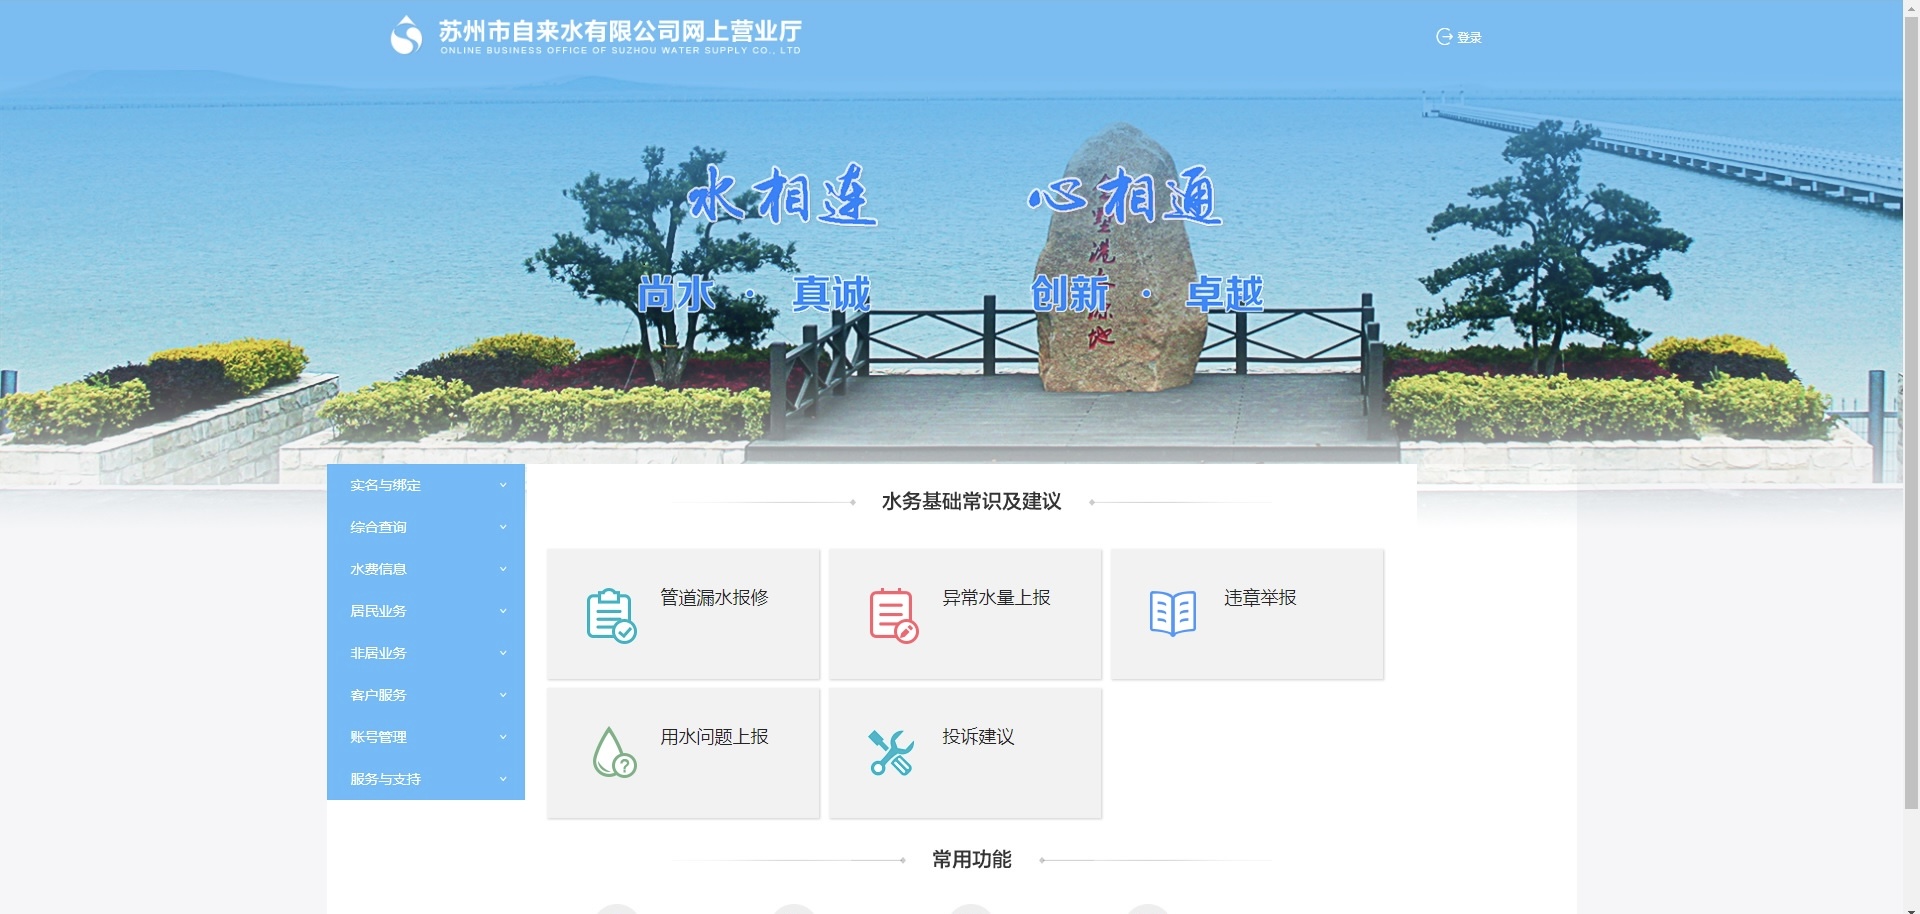Open the 非居业务 sidebar menu
Image resolution: width=1920 pixels, height=914 pixels.
coord(378,653)
